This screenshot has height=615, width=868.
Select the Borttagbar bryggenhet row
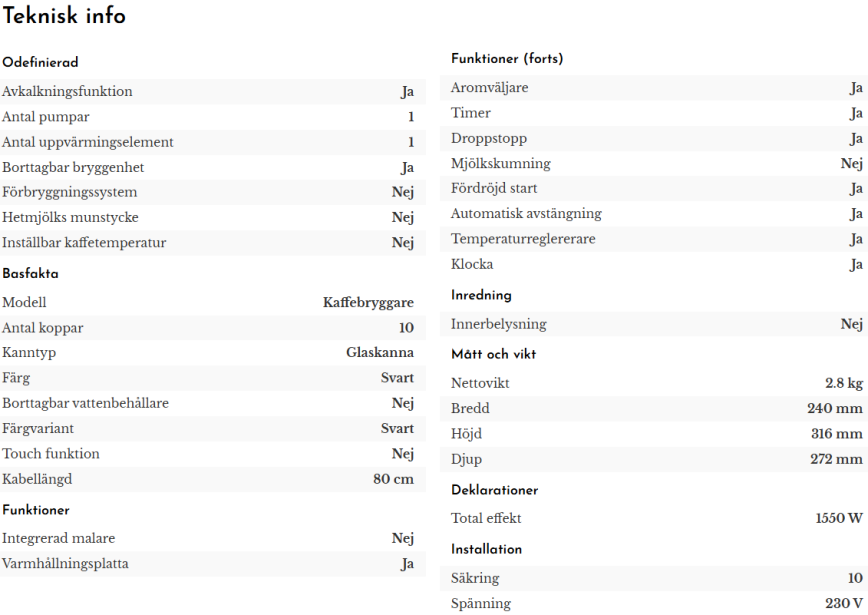click(x=213, y=167)
